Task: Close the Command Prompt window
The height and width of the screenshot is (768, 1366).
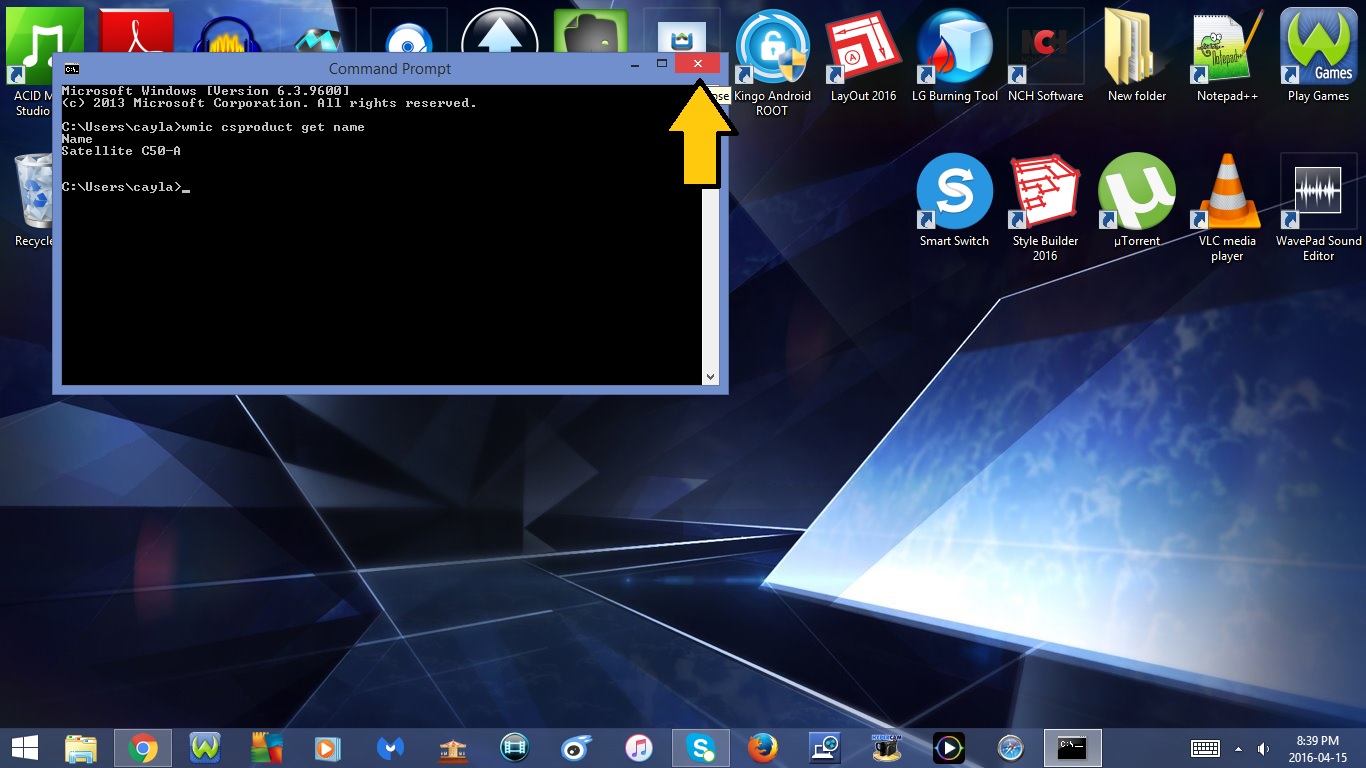Action: coord(697,65)
